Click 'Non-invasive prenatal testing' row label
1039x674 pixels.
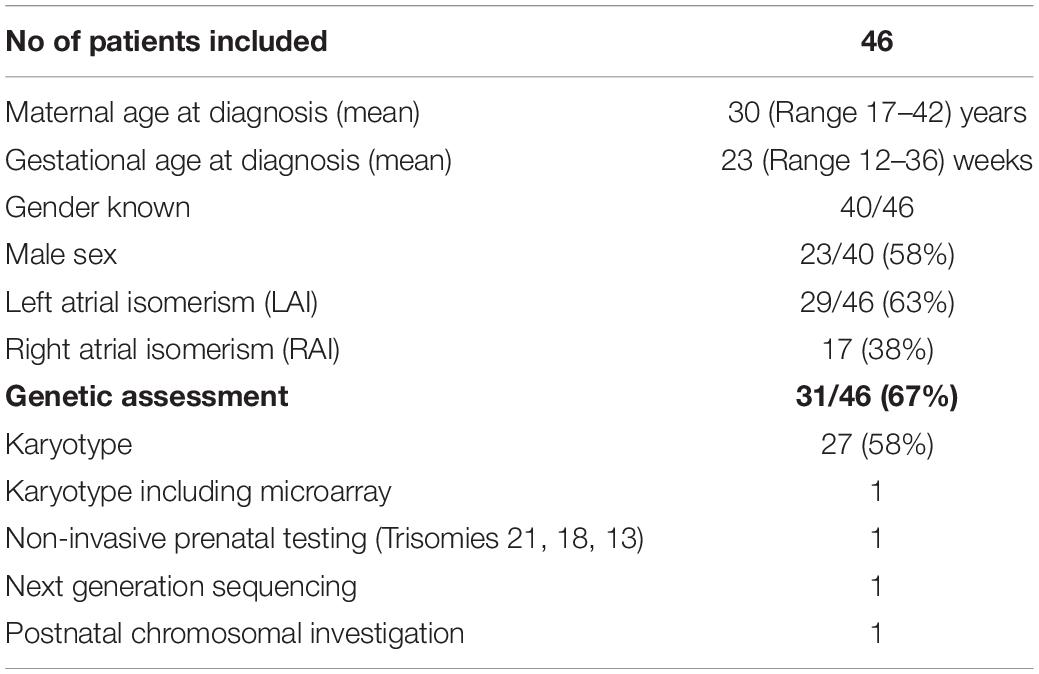pyautogui.click(x=324, y=539)
